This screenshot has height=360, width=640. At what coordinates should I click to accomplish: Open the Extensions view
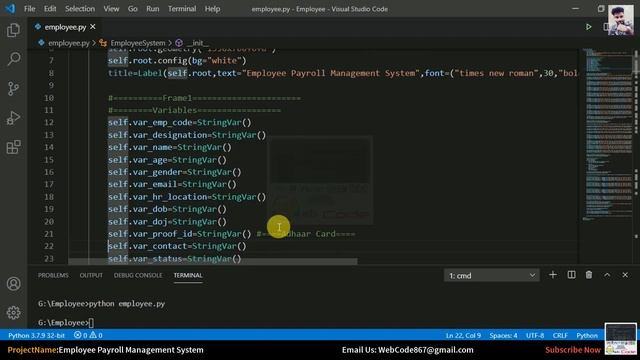click(x=13, y=147)
